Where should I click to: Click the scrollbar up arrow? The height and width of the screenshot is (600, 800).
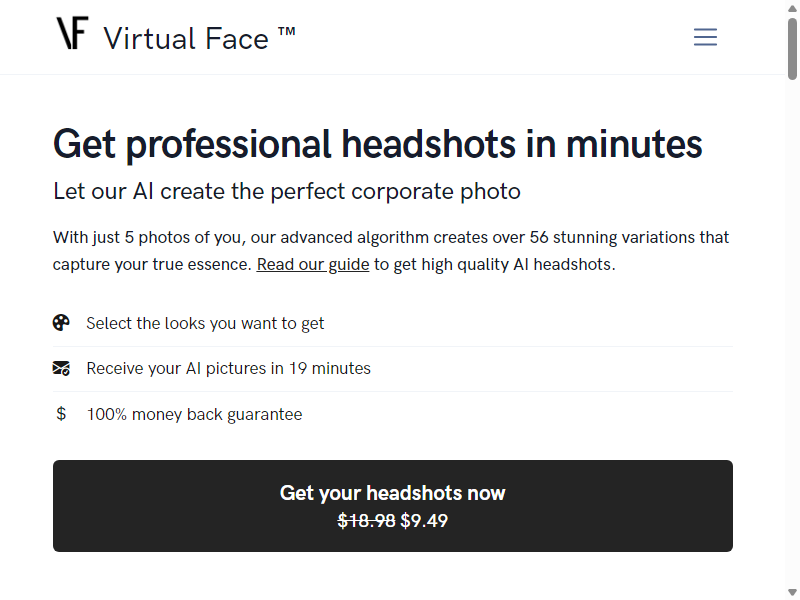pyautogui.click(x=792, y=8)
